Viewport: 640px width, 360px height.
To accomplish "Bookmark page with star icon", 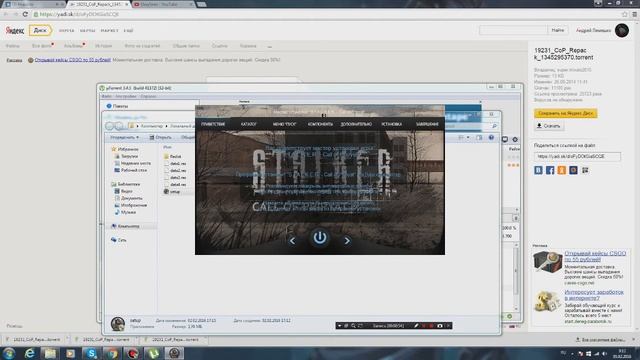I will click(x=624, y=14).
